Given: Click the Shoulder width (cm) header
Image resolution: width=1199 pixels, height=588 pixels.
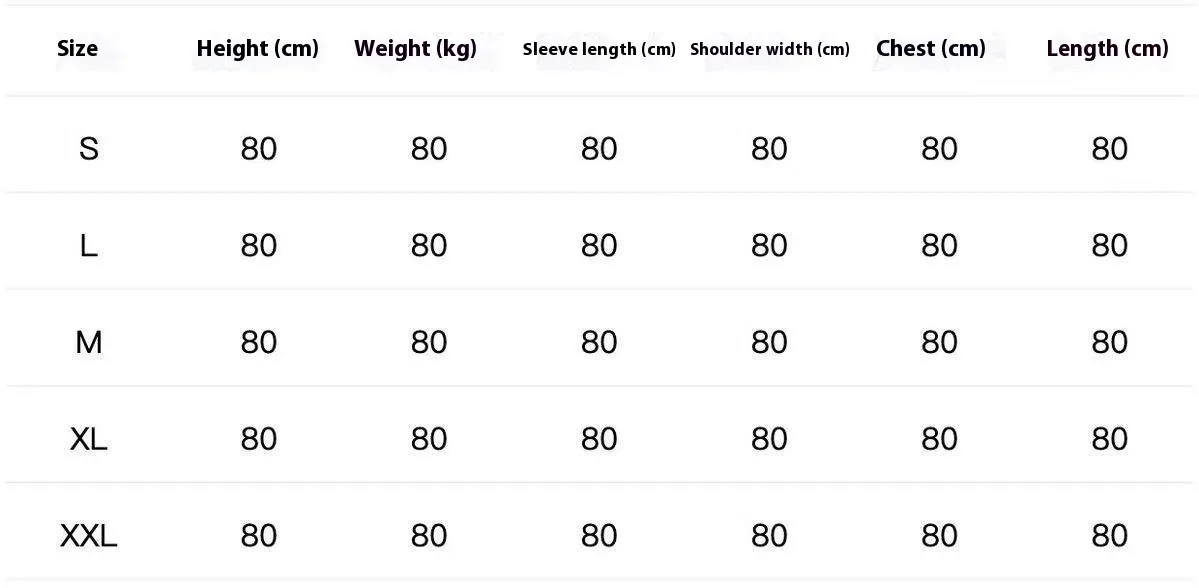Looking at the screenshot, I should point(769,49).
